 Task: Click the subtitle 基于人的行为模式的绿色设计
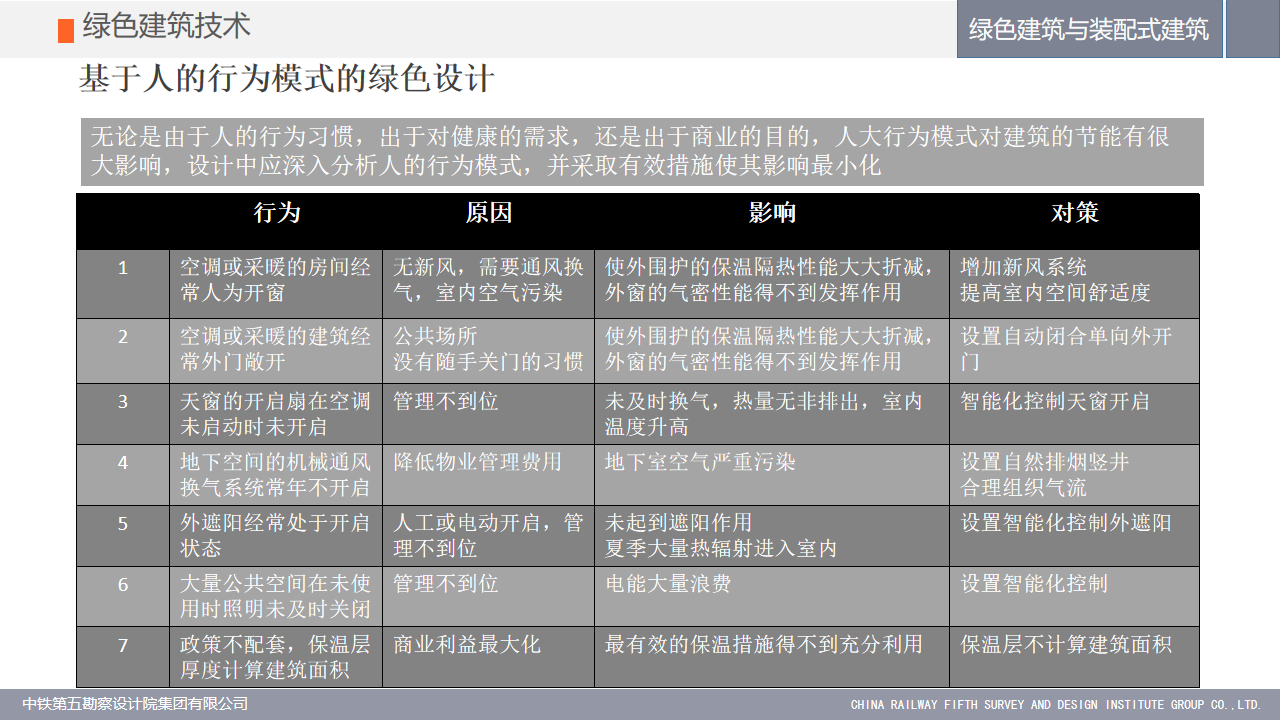click(x=286, y=79)
